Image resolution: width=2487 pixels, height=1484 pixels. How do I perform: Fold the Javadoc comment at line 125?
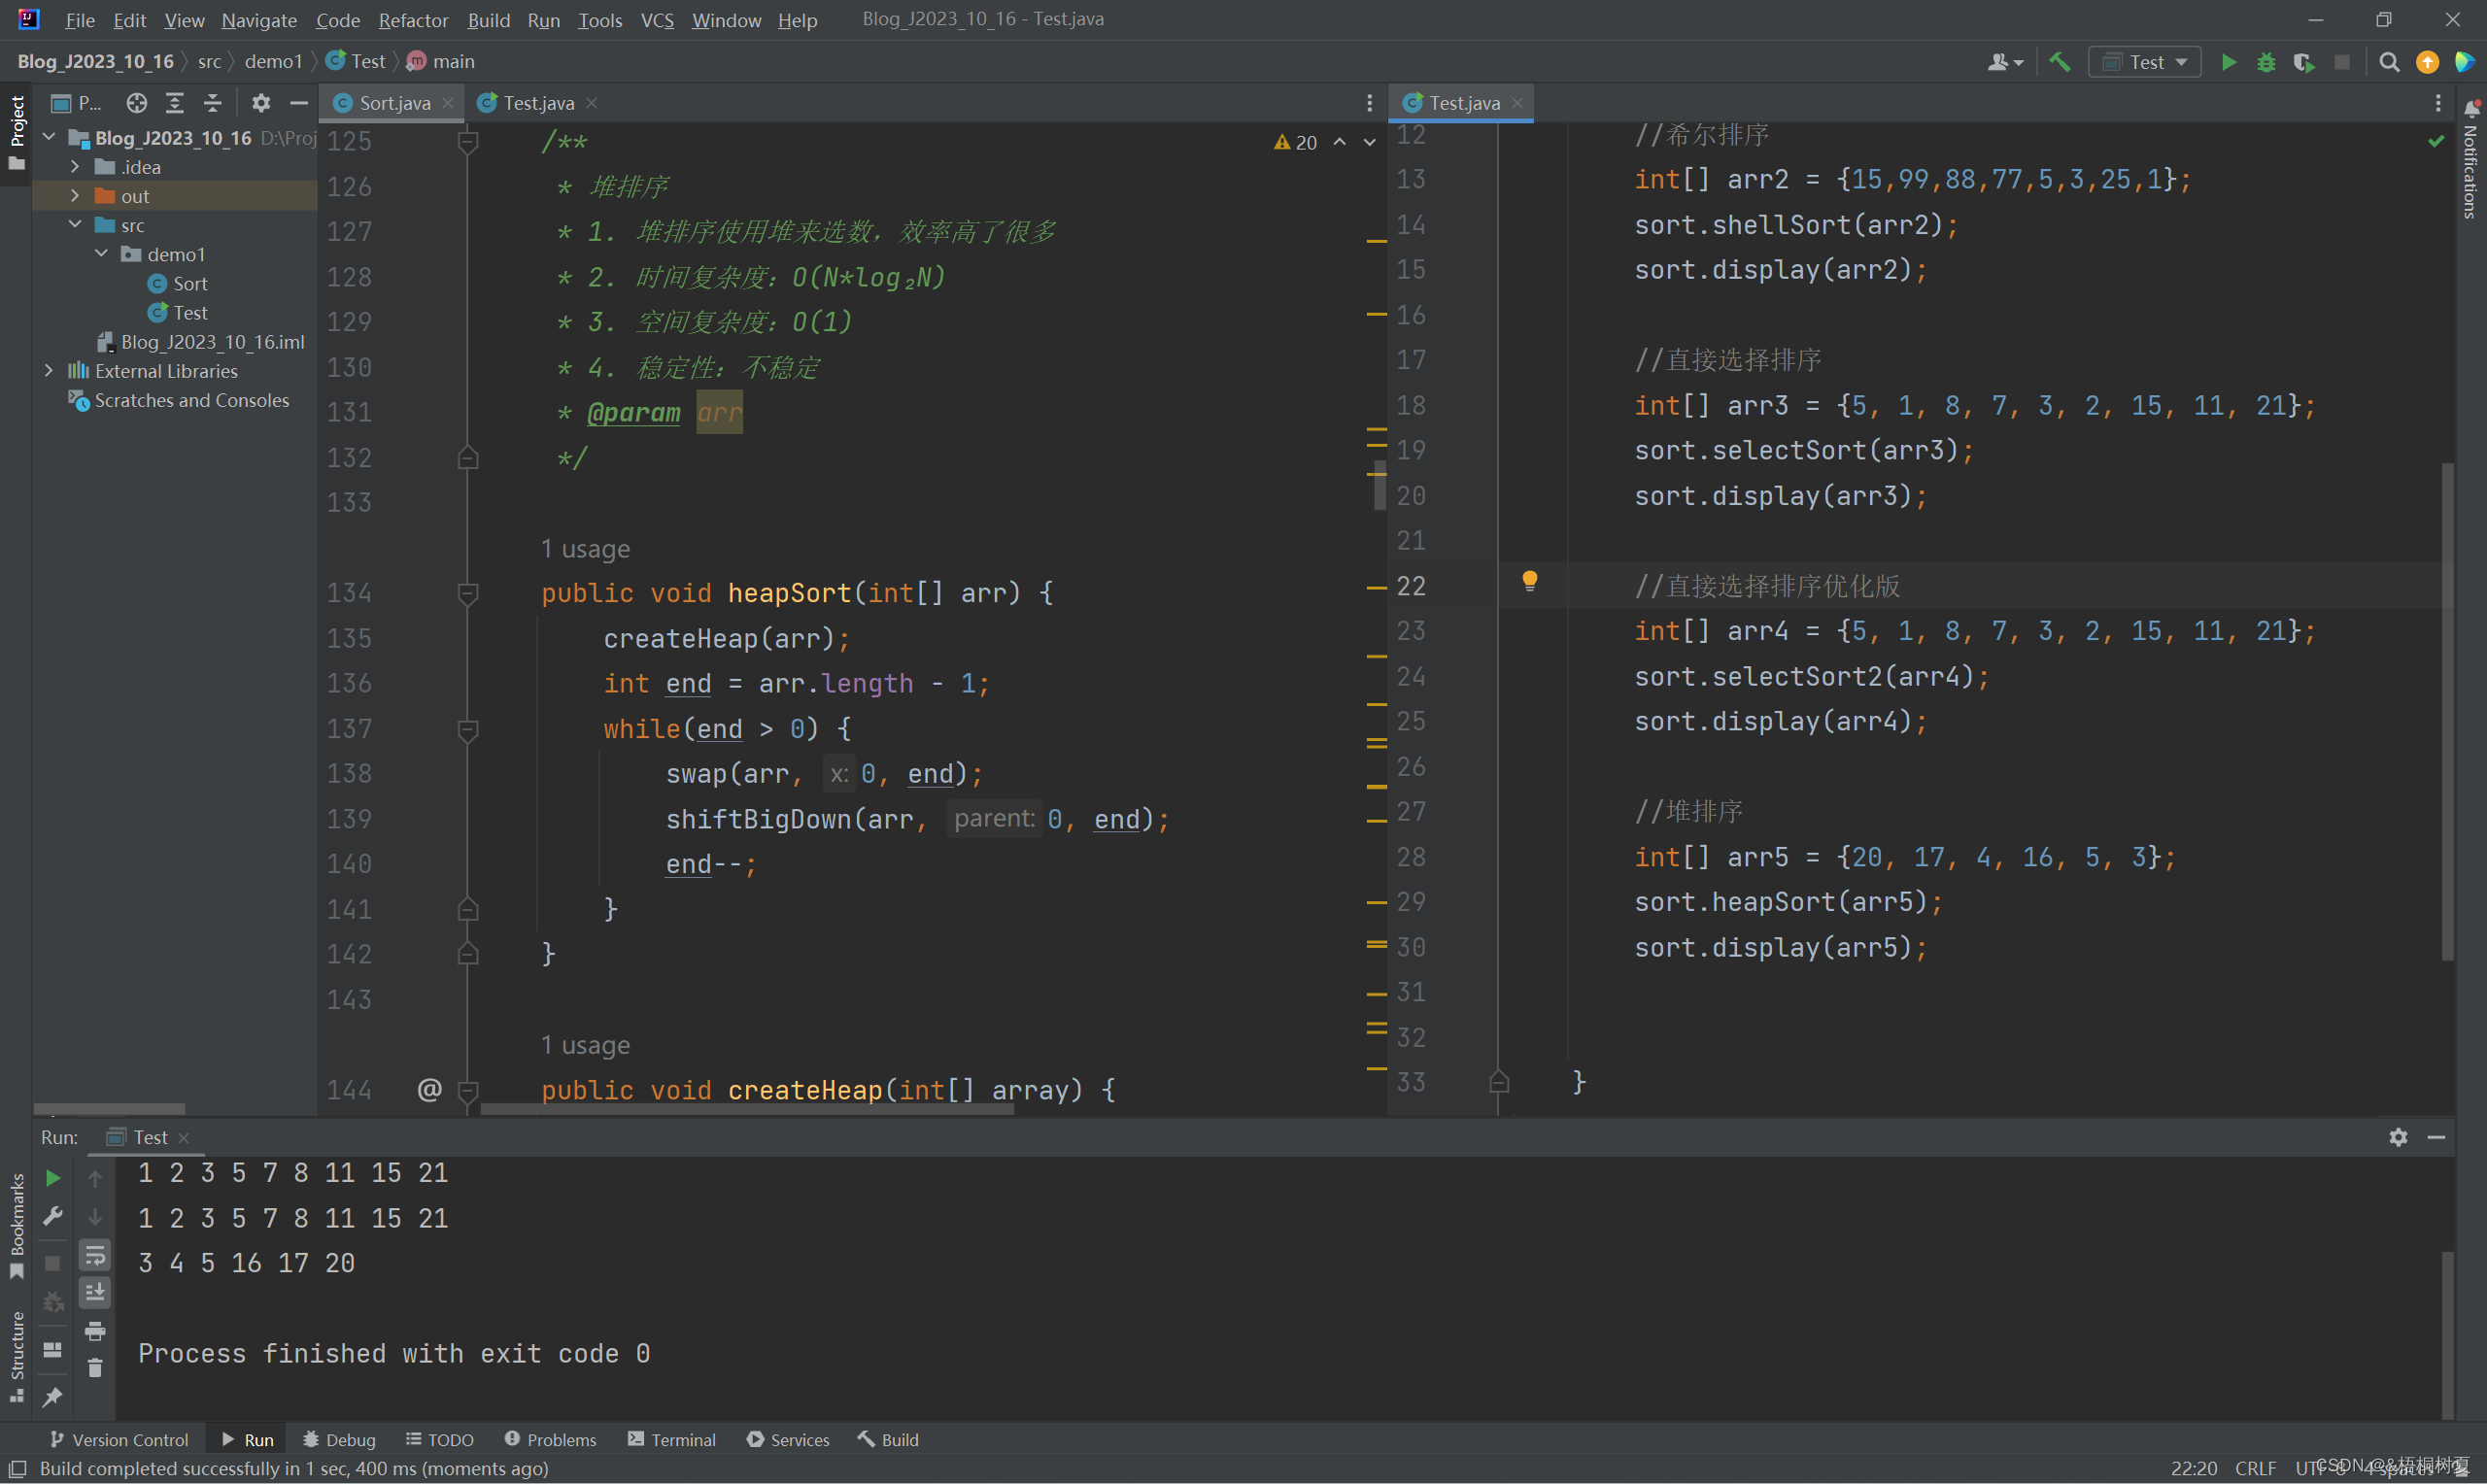pyautogui.click(x=467, y=142)
